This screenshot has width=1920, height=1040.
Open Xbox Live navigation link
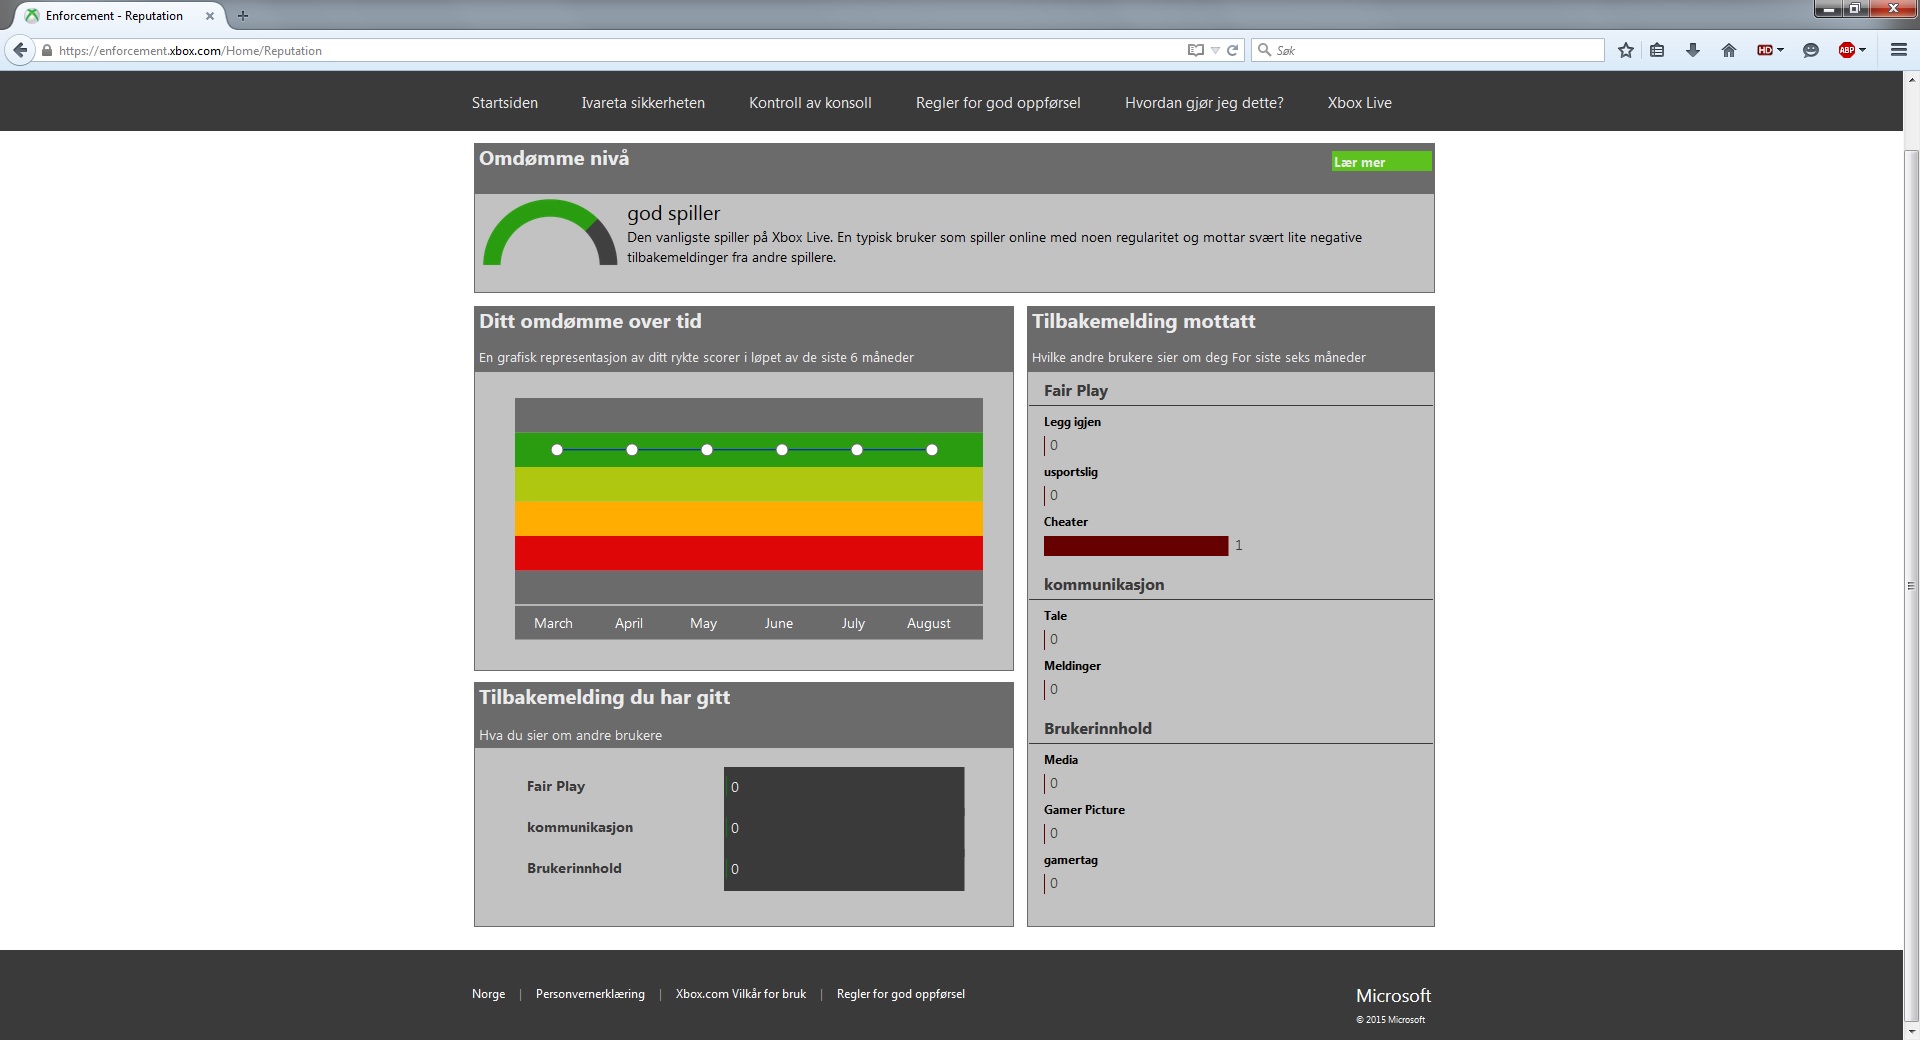pos(1360,103)
